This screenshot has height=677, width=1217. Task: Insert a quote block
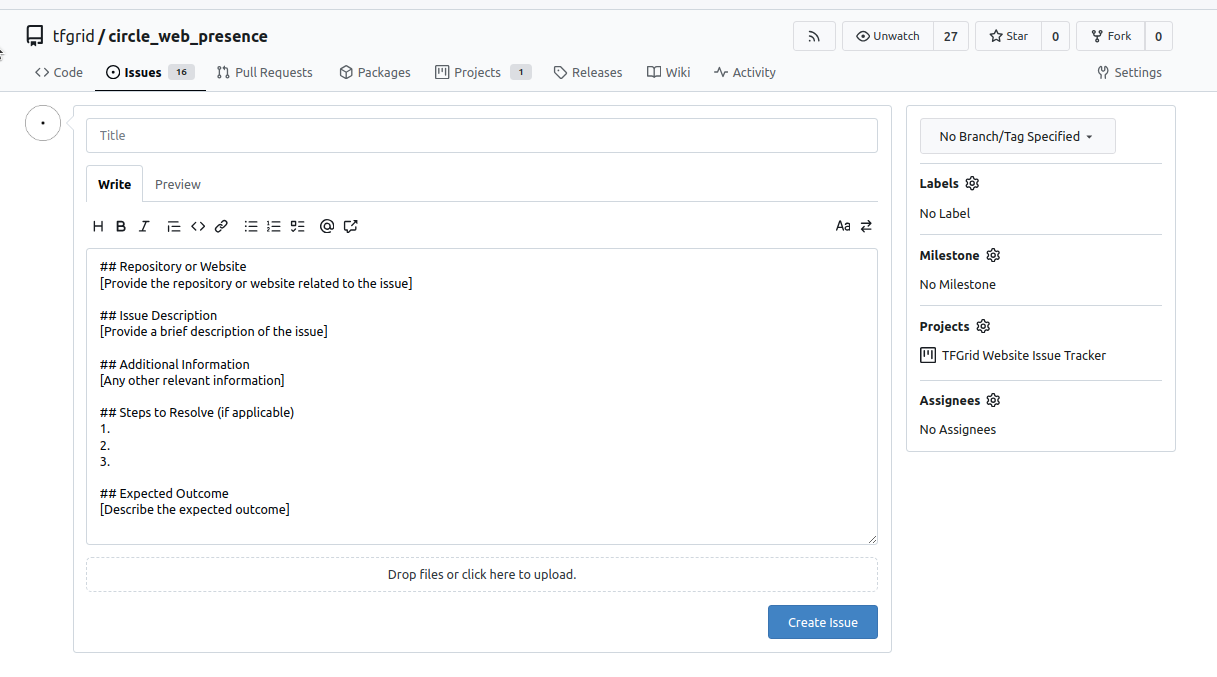173,226
